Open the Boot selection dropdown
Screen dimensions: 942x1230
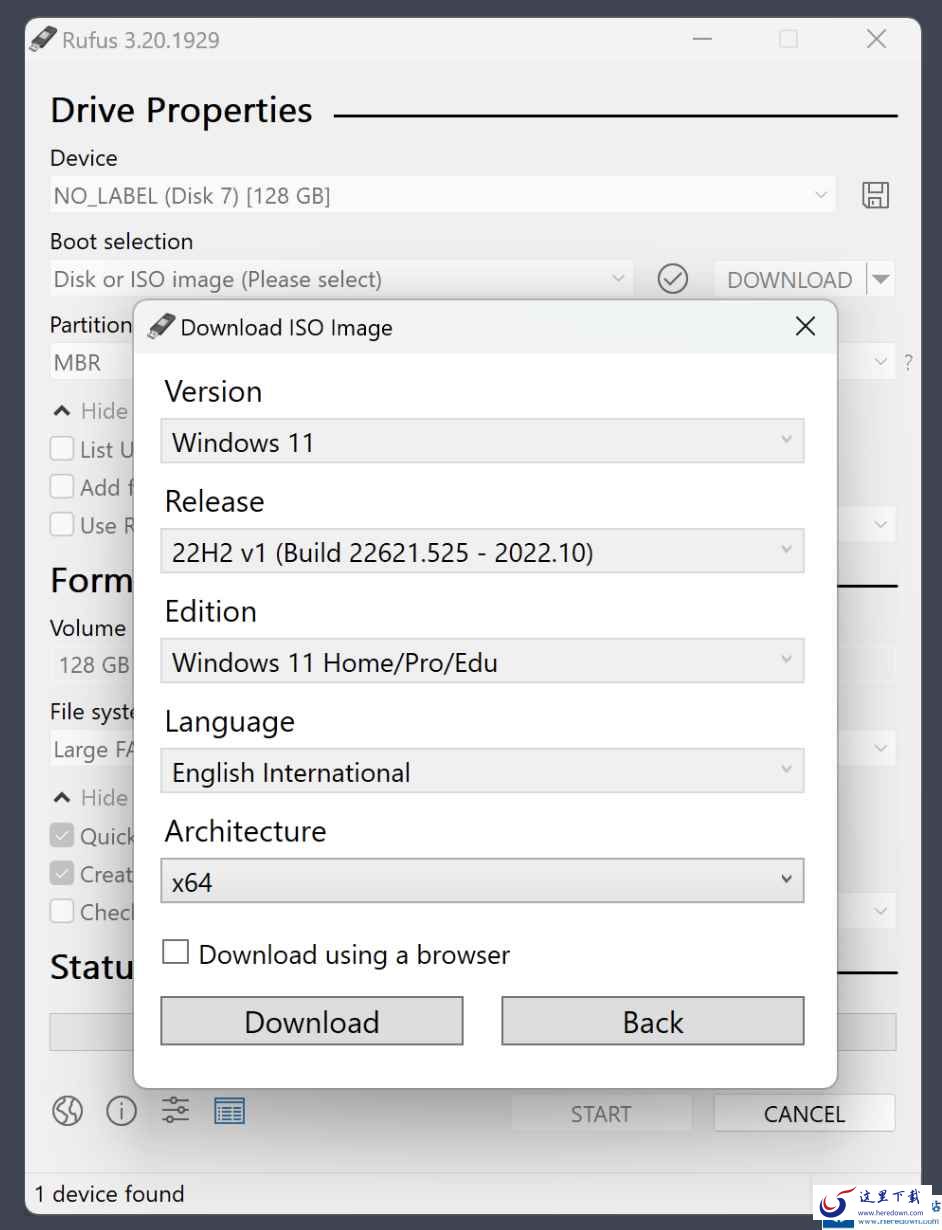[x=341, y=279]
